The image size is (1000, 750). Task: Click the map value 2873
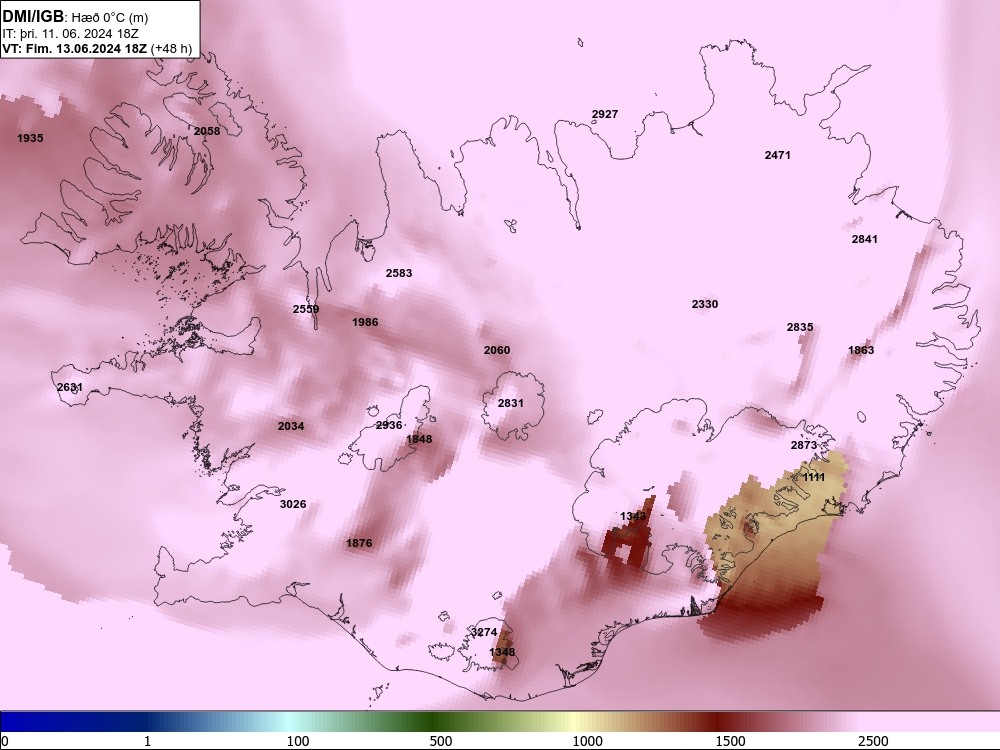point(804,445)
